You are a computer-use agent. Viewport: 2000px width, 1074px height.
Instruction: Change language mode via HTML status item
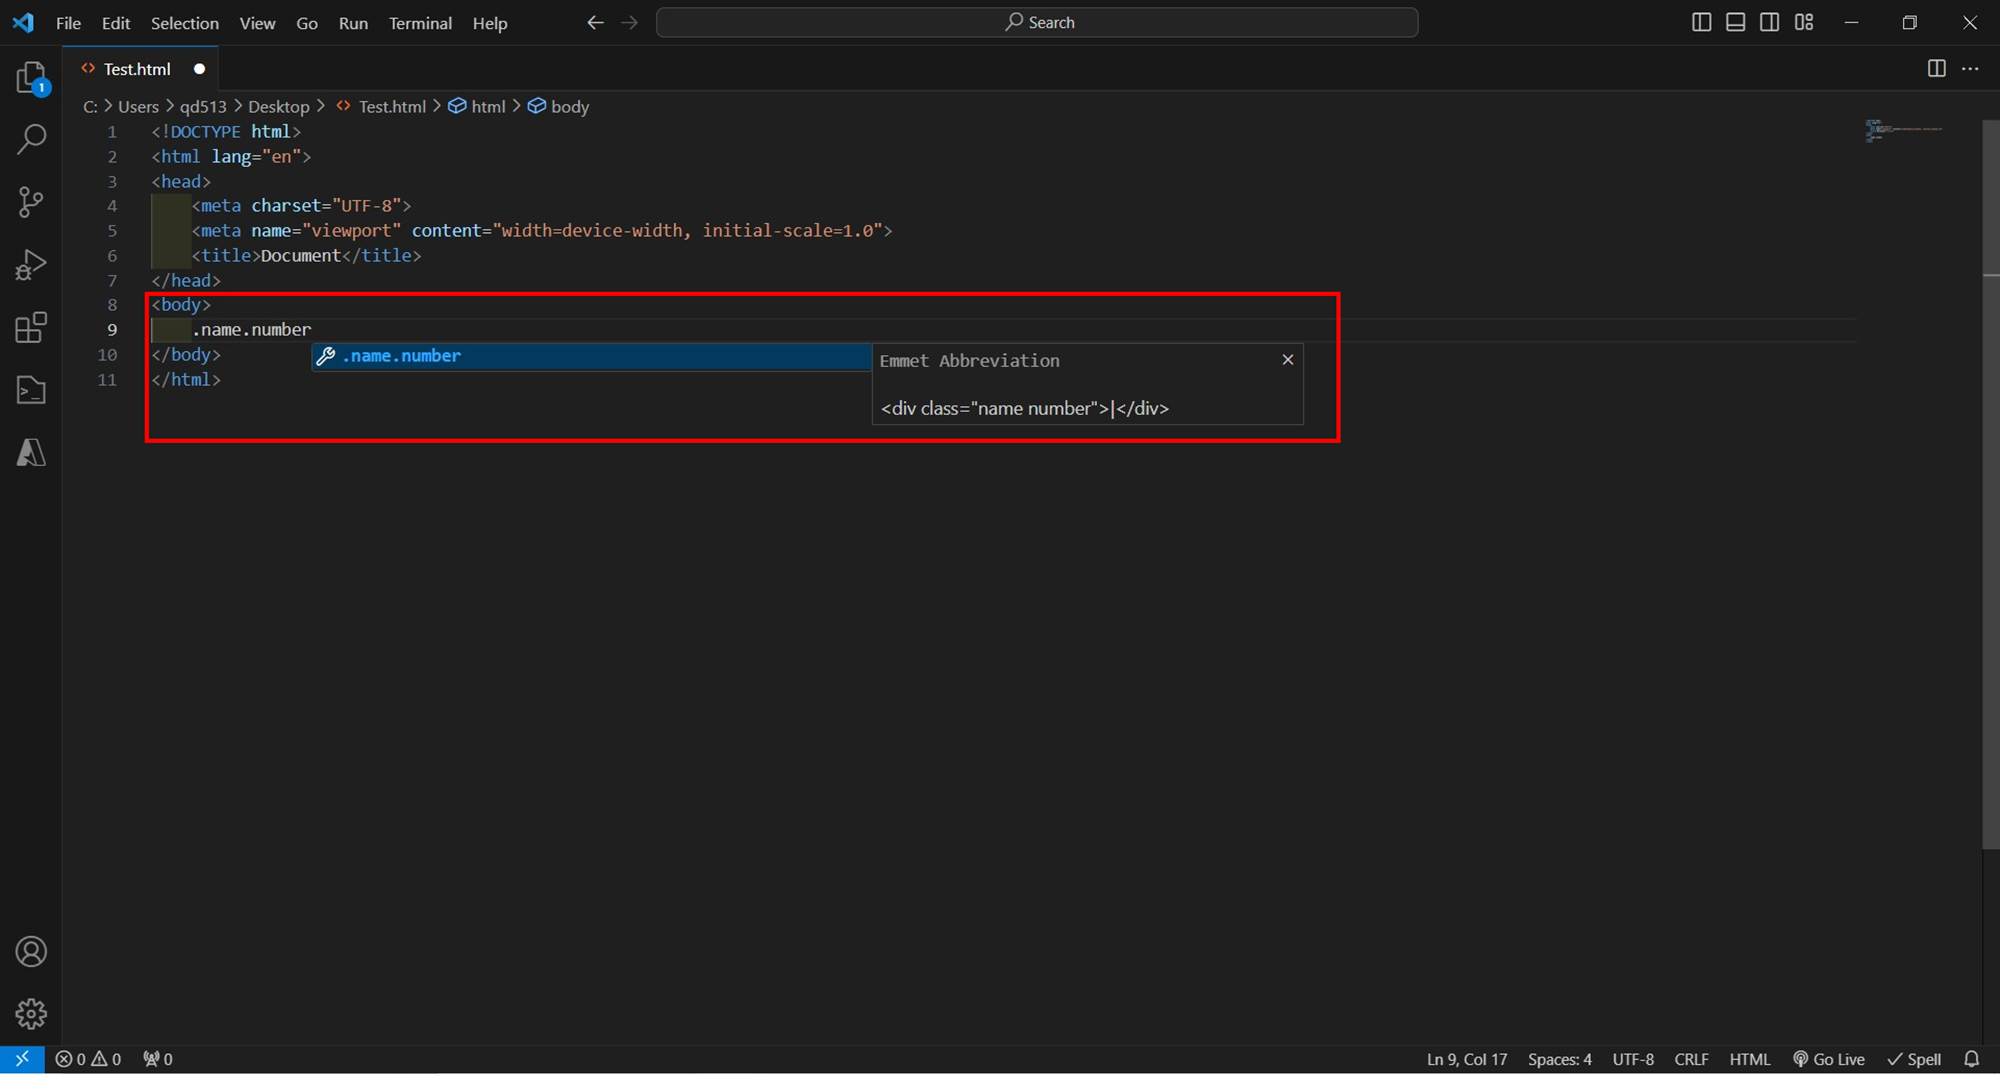[1749, 1059]
